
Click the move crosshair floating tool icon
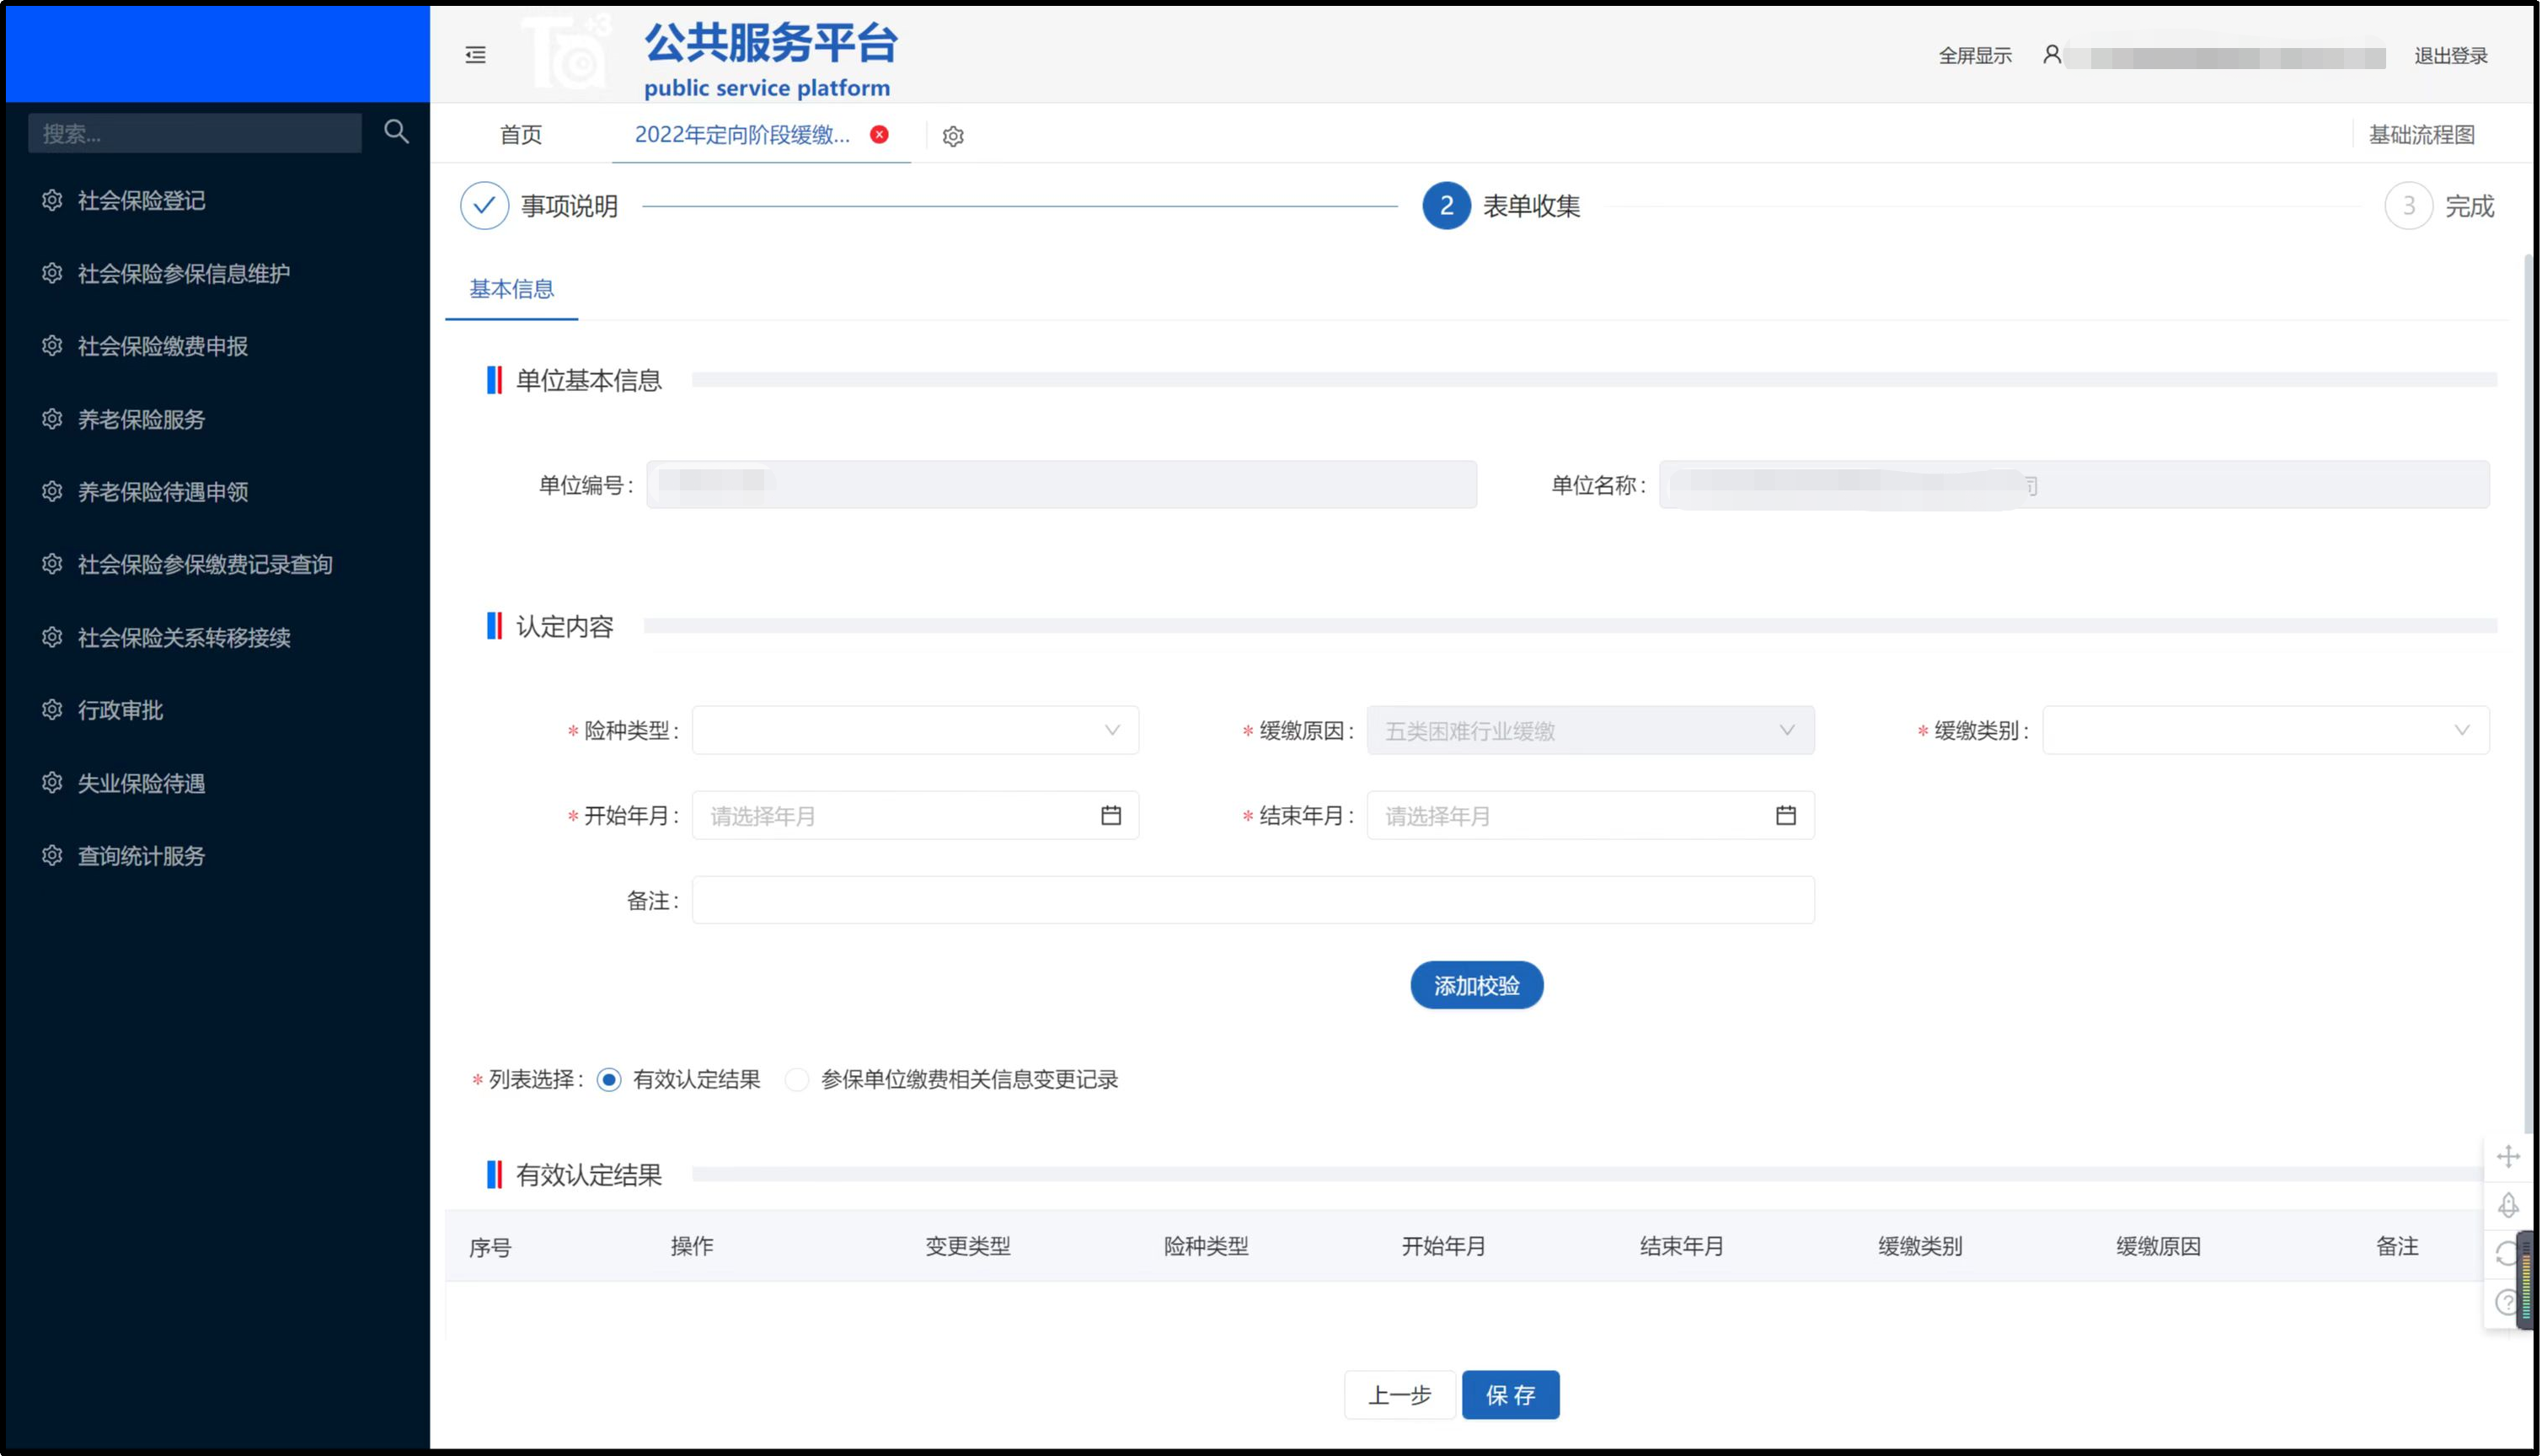[2507, 1157]
